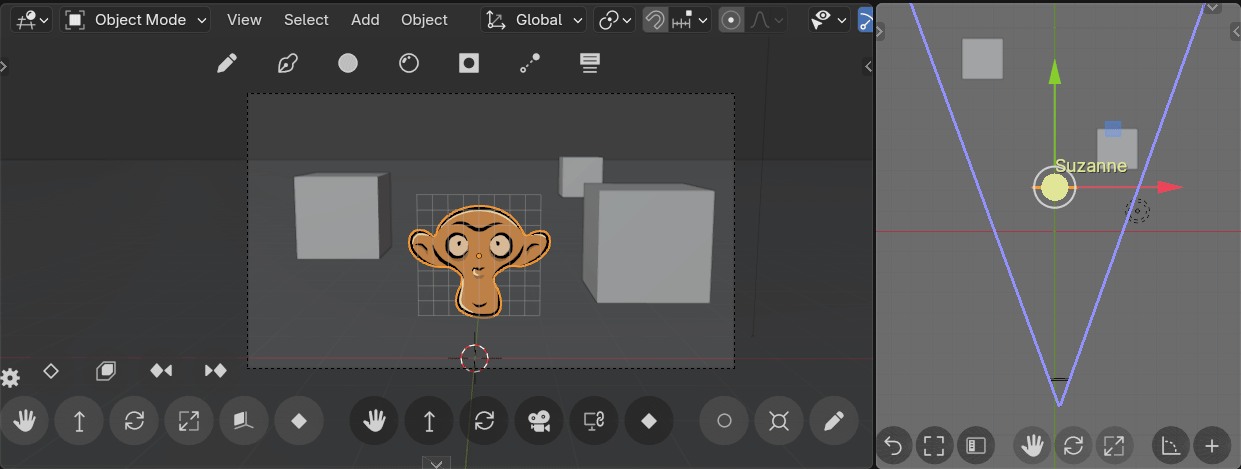Image resolution: width=1241 pixels, height=469 pixels.
Task: Click the solid filled circle icon
Action: [348, 64]
